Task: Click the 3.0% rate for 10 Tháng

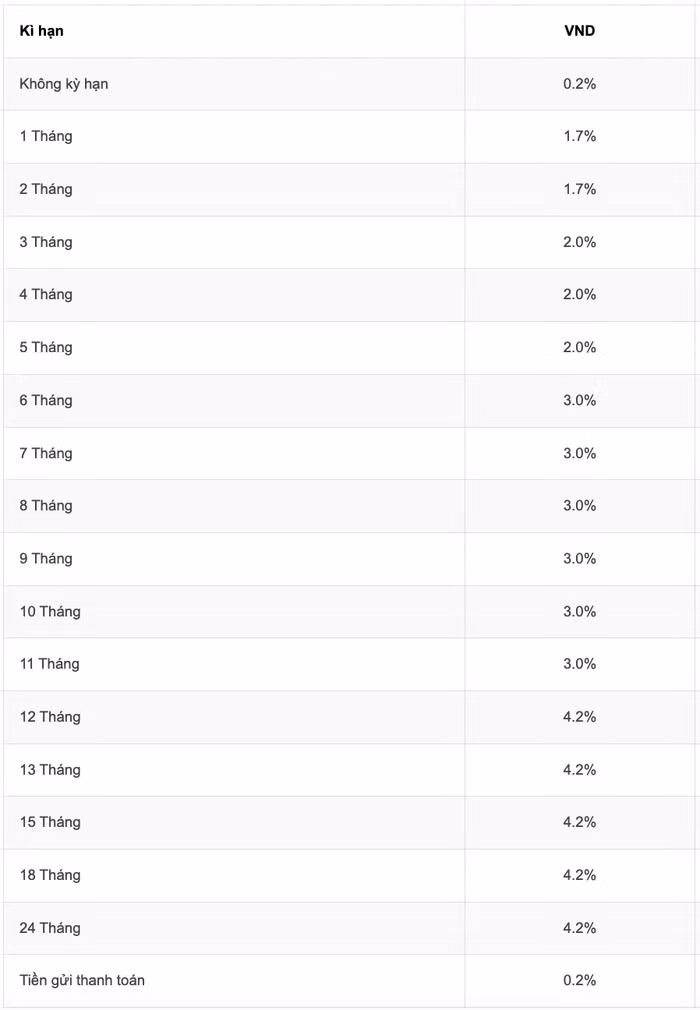Action: pos(579,611)
